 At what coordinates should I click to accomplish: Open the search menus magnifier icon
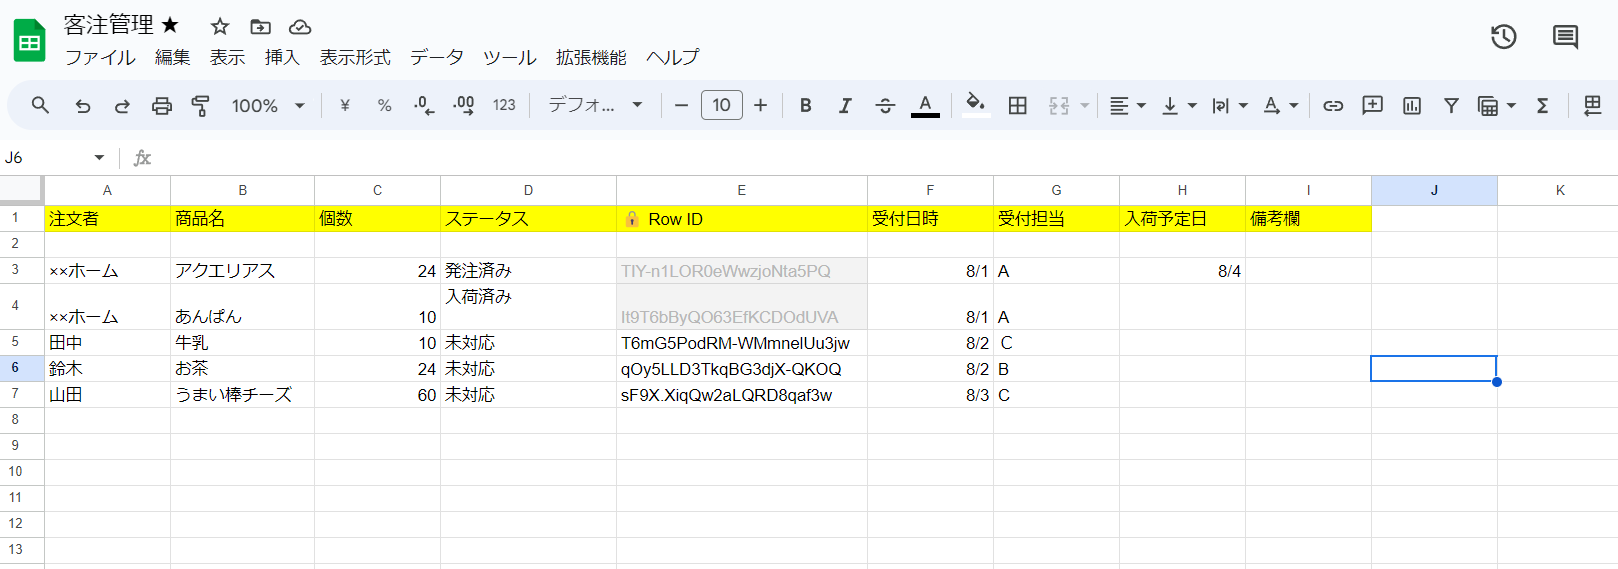point(40,105)
